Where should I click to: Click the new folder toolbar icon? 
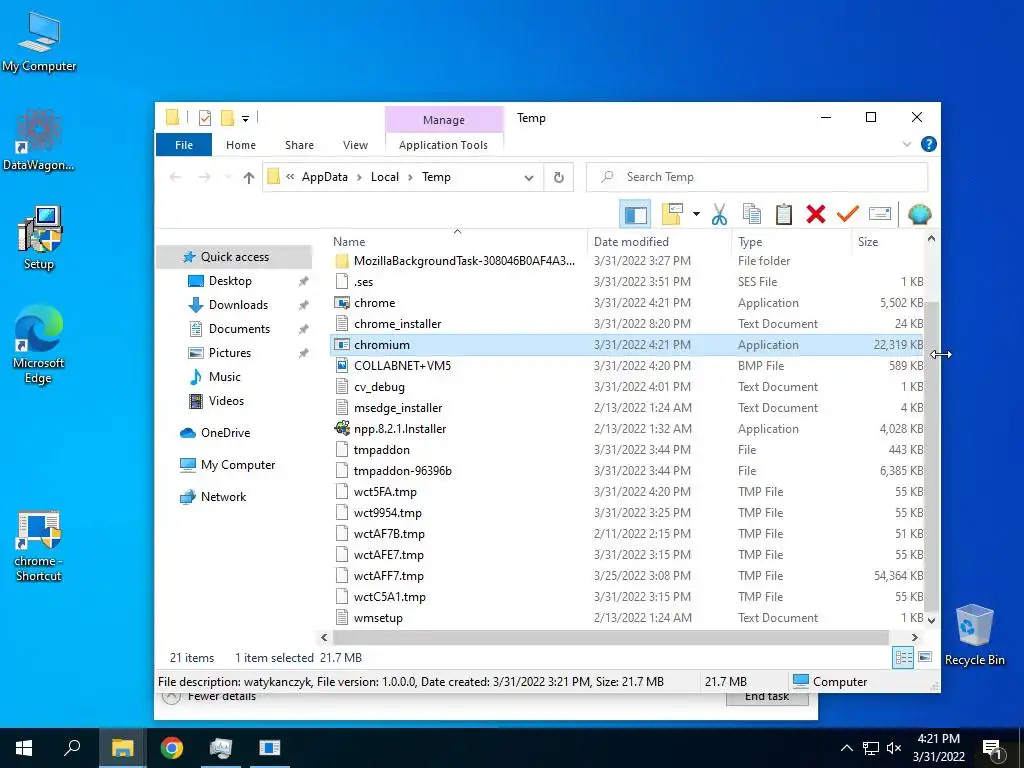(x=672, y=214)
